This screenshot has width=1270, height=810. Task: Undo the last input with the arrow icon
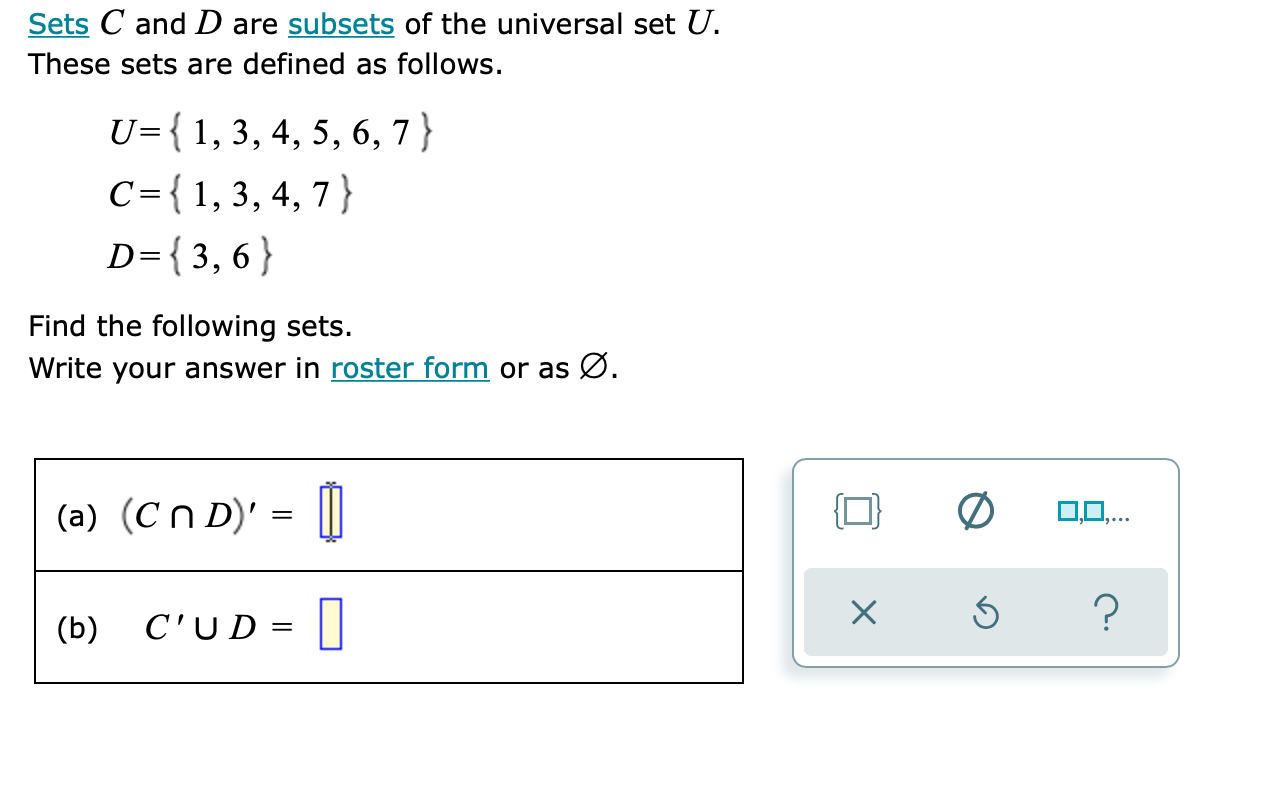[x=986, y=613]
